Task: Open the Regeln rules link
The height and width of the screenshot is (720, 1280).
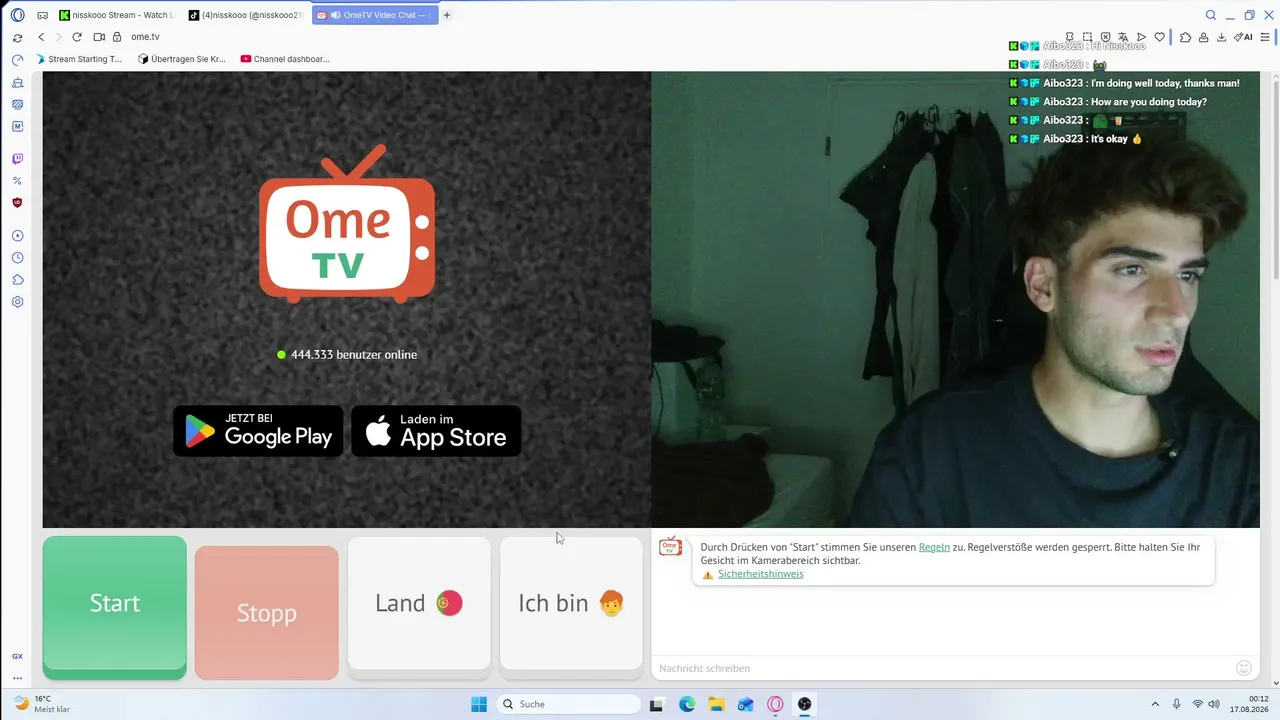Action: [x=934, y=547]
